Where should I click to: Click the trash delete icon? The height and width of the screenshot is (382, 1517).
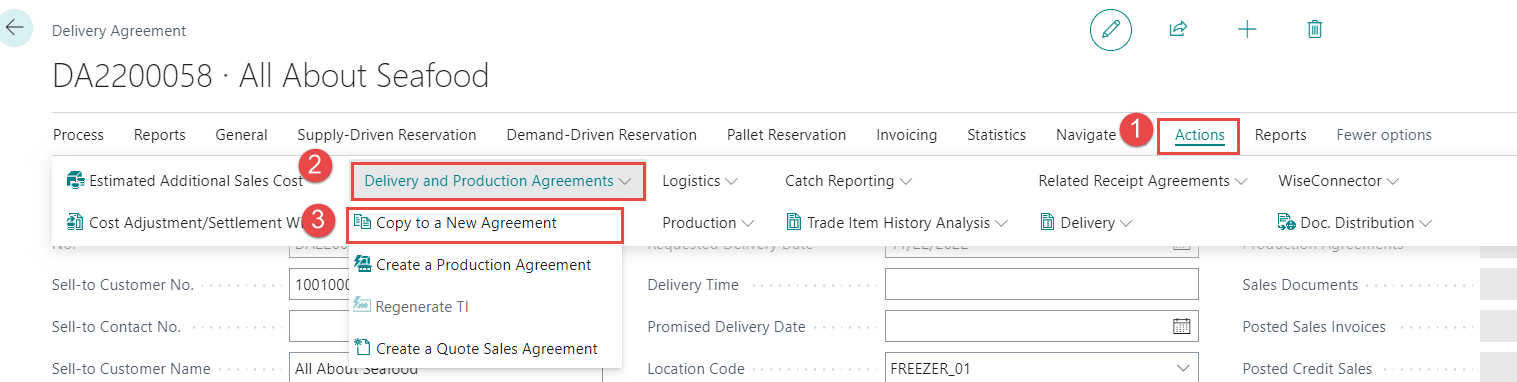coord(1315,30)
